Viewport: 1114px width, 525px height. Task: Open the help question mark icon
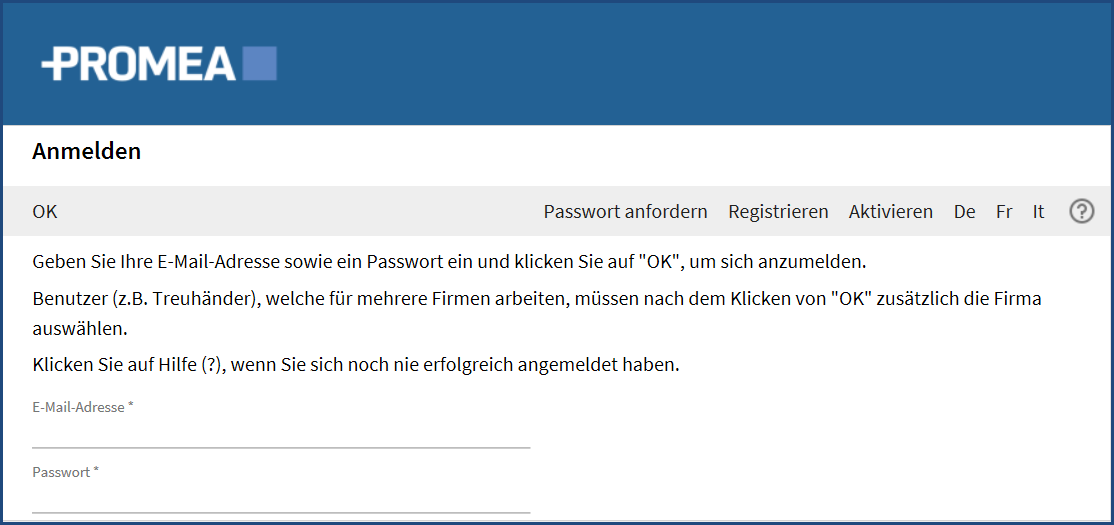coord(1081,211)
